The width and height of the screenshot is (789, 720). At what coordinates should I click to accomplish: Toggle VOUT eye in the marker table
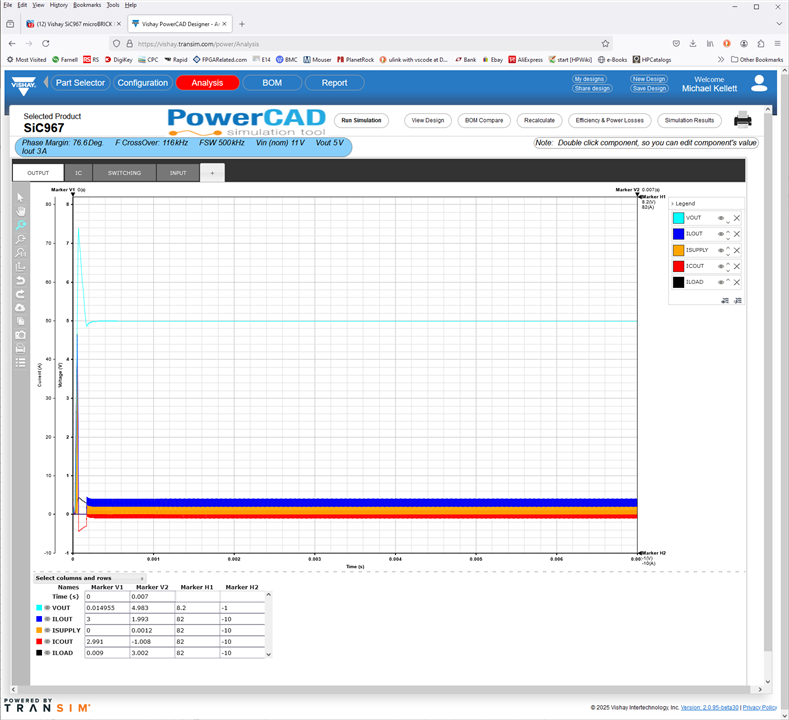pyautogui.click(x=47, y=608)
